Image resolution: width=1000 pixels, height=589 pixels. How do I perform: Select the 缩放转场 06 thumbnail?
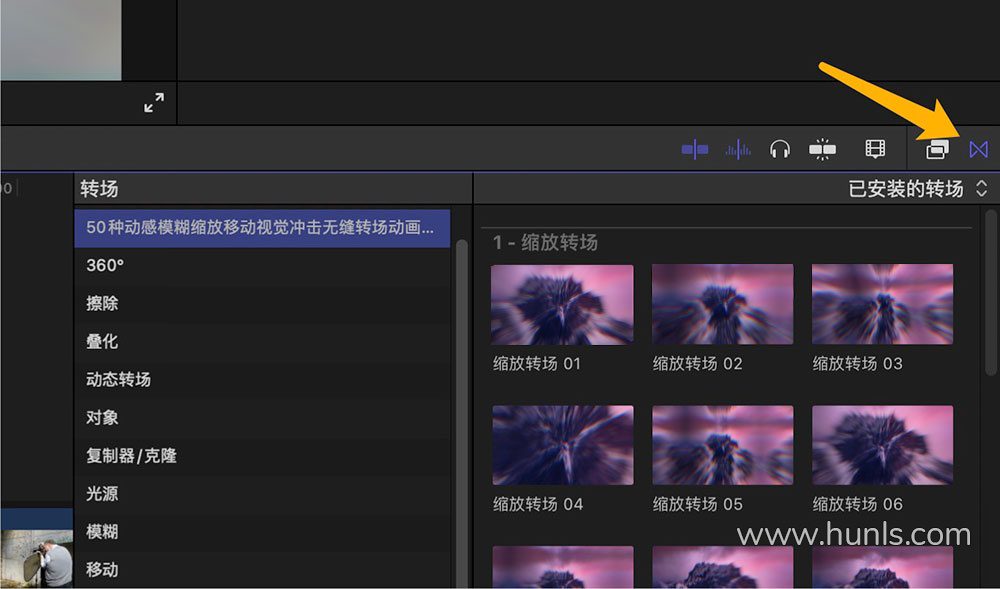tap(883, 445)
